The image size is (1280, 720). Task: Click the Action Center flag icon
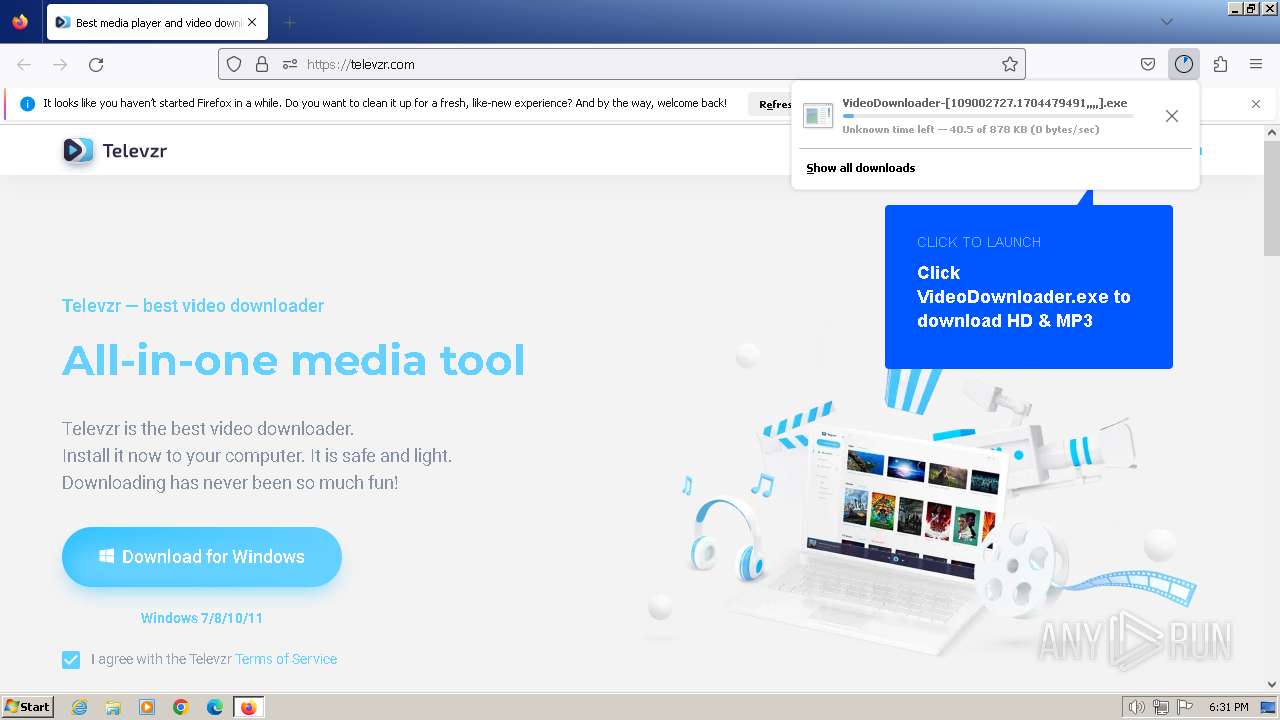point(1184,707)
